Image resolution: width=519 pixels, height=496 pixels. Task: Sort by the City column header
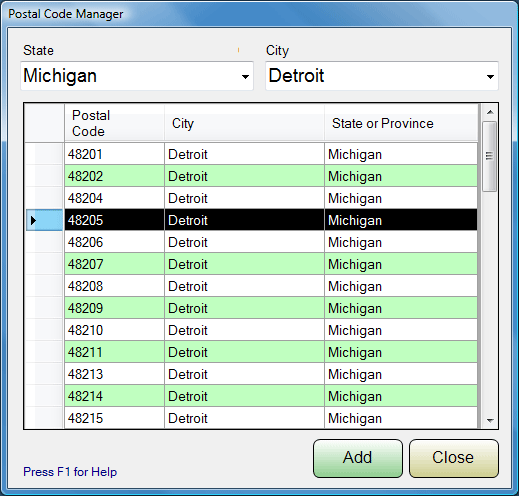click(x=244, y=123)
